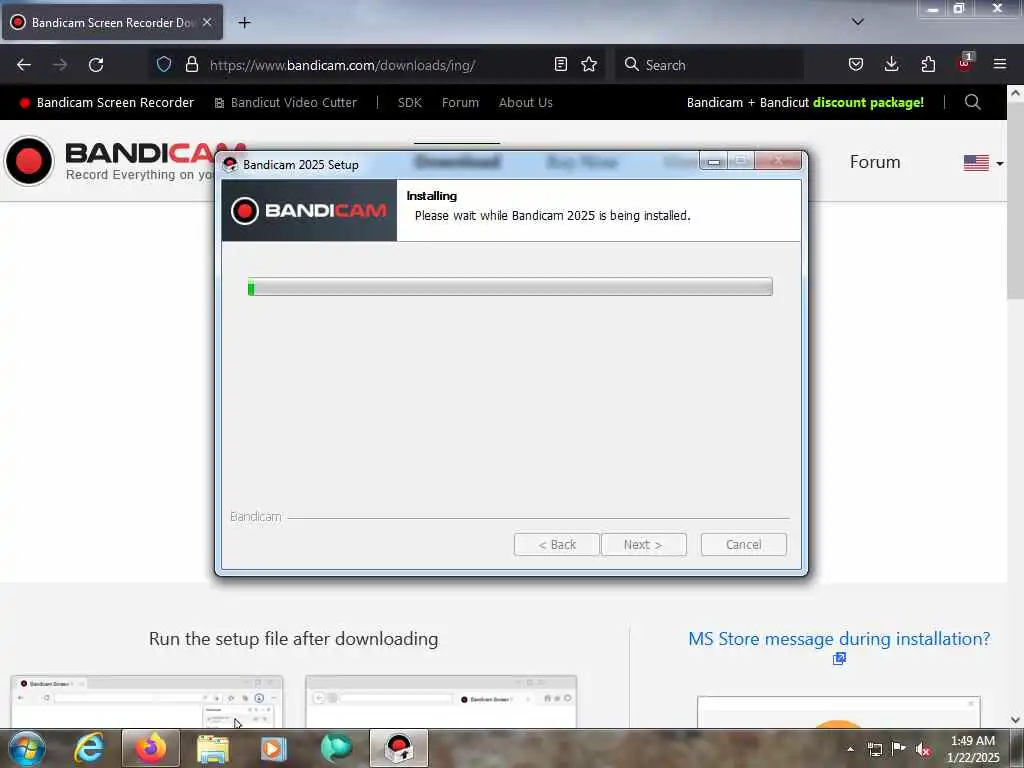
Task: Launch Internet Explorer from taskbar
Action: [x=89, y=748]
